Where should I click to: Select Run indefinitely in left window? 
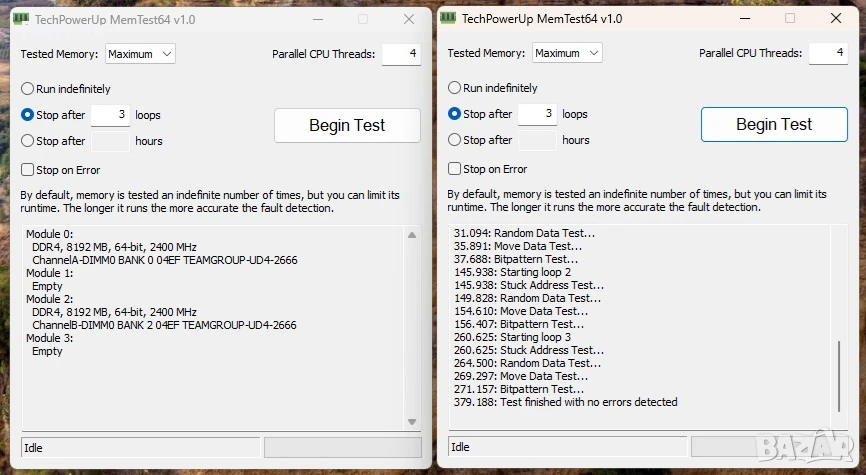pos(65,88)
